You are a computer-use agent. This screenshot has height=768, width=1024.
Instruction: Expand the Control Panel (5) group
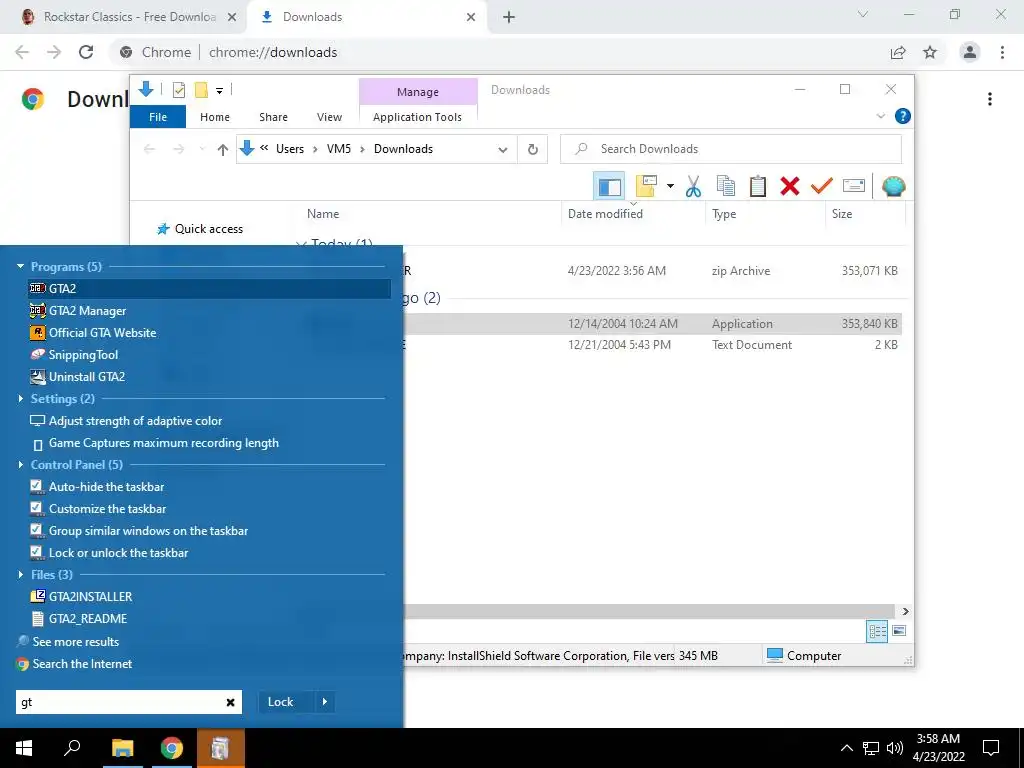20,464
